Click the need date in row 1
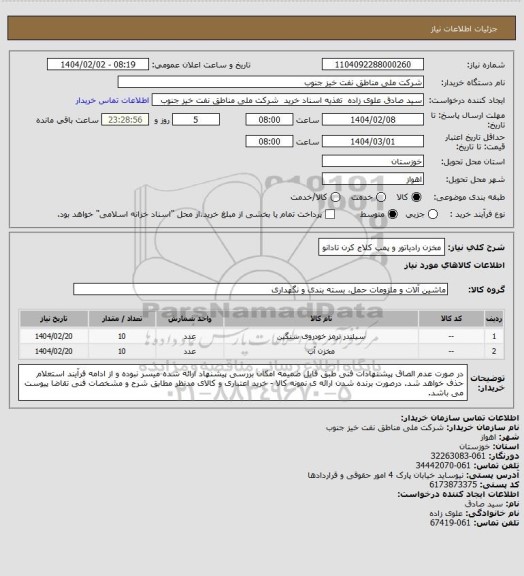Viewport: 524px width, 576px height. coord(54,336)
